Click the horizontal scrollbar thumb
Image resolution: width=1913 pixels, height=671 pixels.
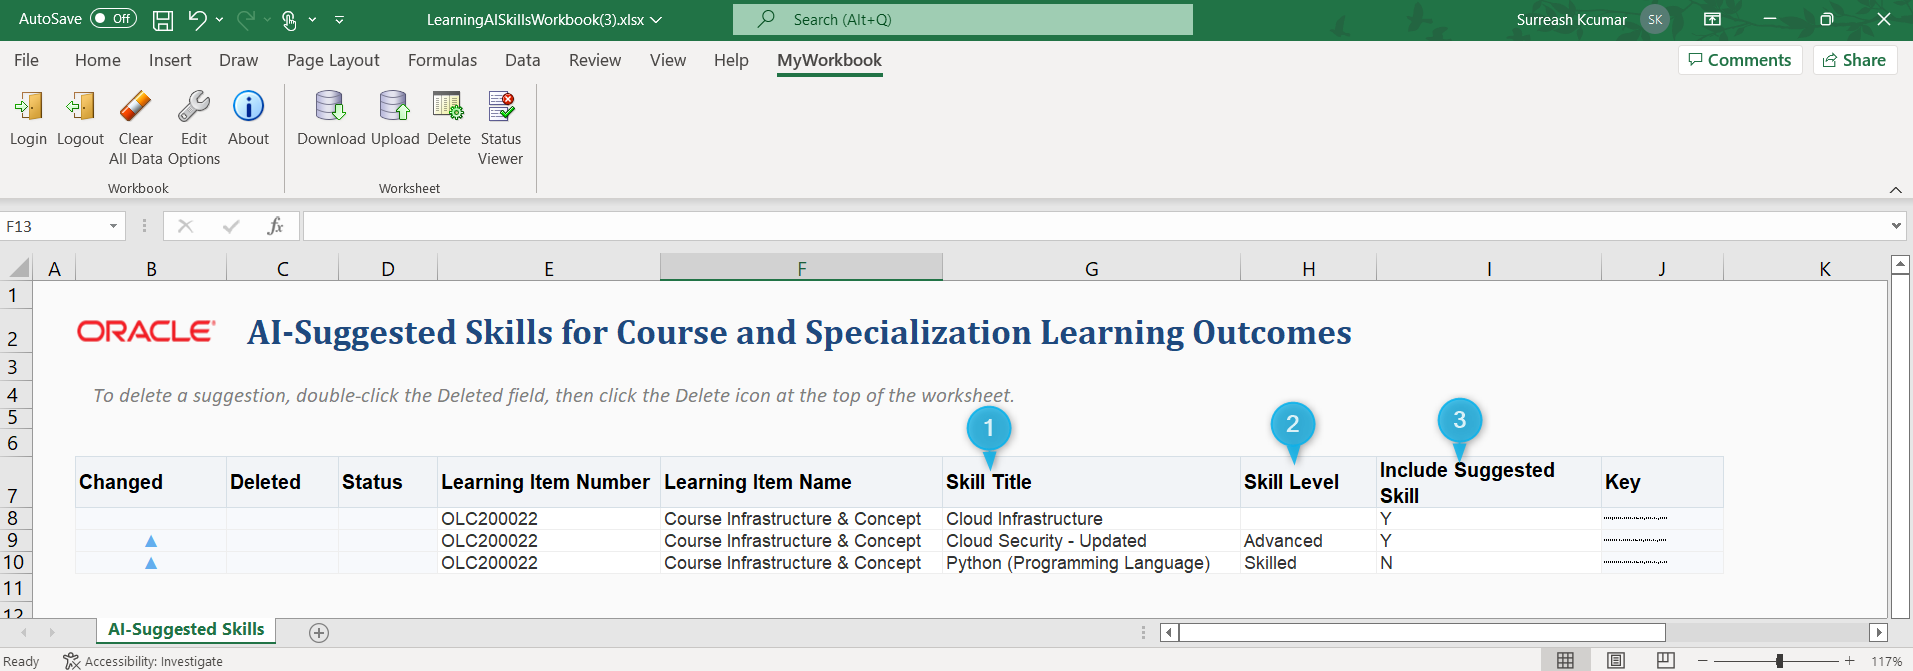click(1422, 632)
